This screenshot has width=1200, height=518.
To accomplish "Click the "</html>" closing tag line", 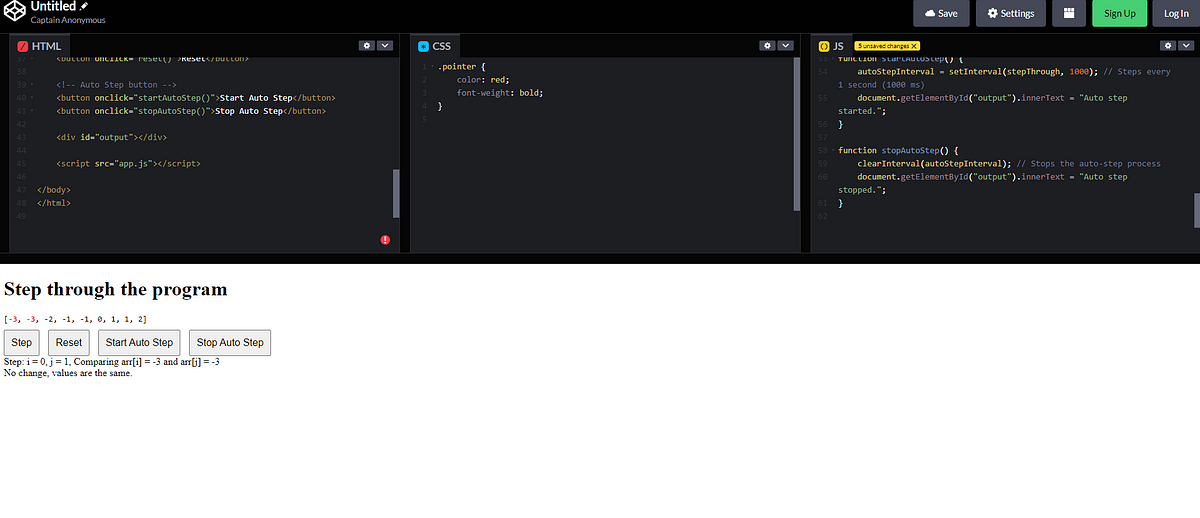I will (x=53, y=202).
